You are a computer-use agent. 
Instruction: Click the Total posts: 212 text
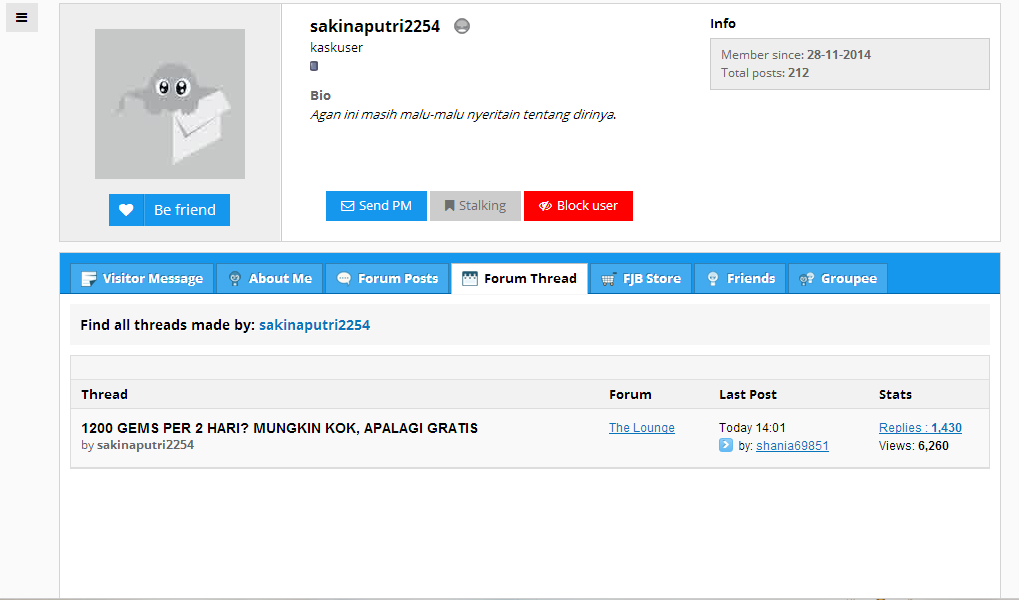pyautogui.click(x=765, y=73)
